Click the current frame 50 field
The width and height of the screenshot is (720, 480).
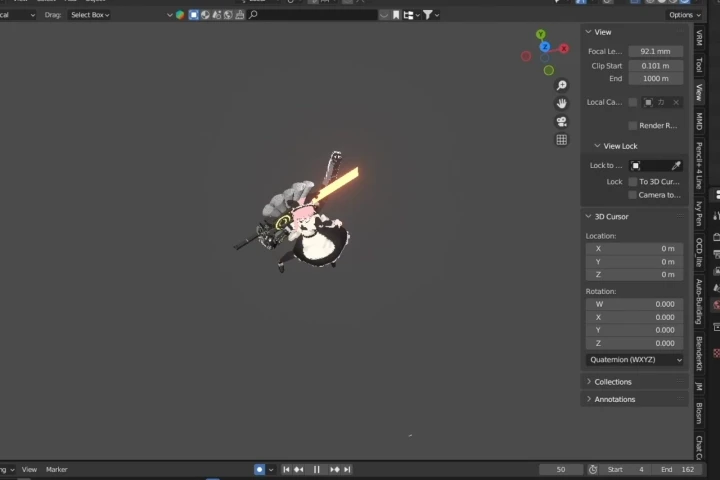(x=561, y=469)
